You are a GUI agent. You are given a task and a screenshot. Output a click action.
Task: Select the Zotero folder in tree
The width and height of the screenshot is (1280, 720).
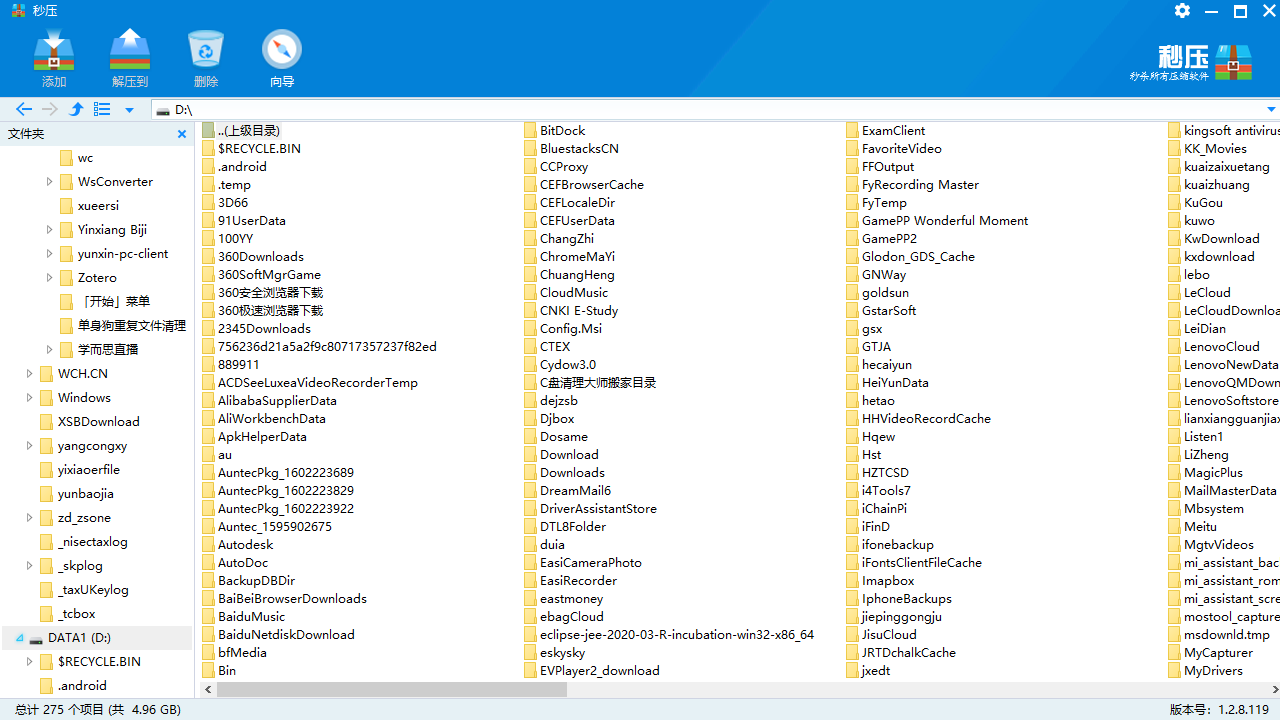[97, 278]
